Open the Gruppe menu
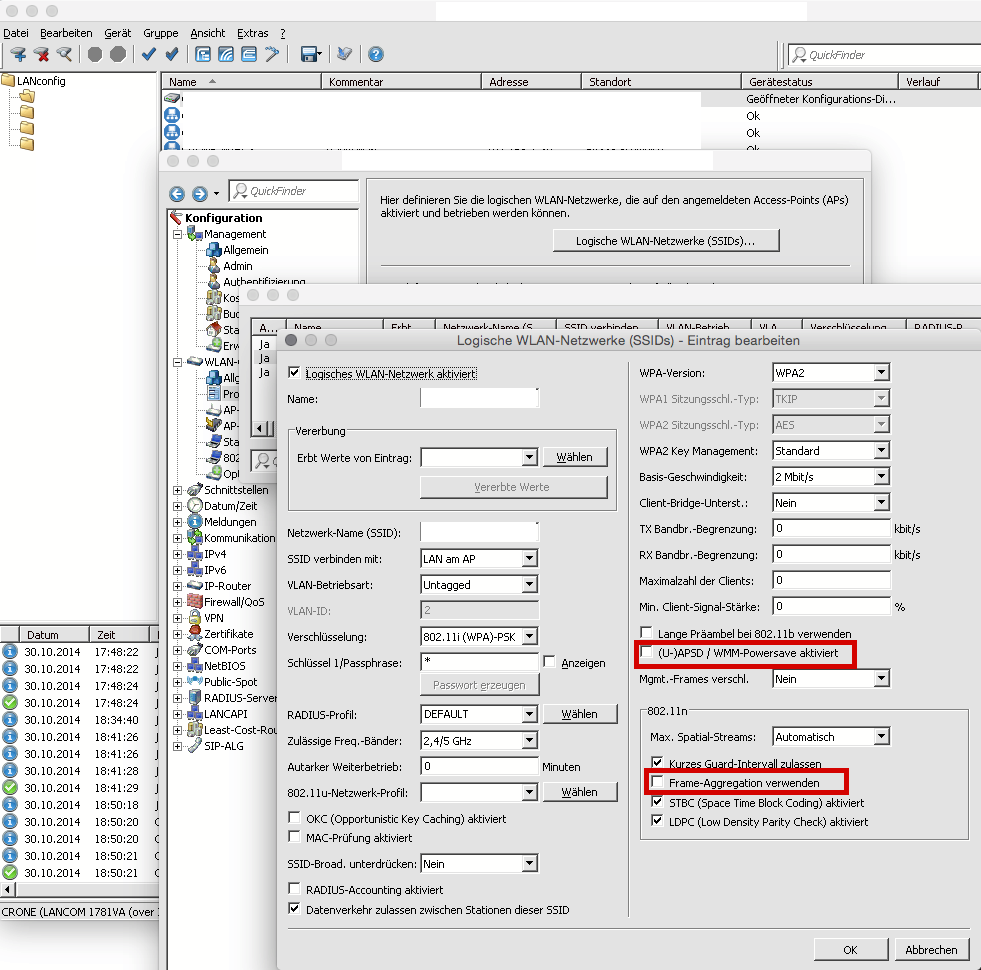The image size is (981, 970). (161, 33)
